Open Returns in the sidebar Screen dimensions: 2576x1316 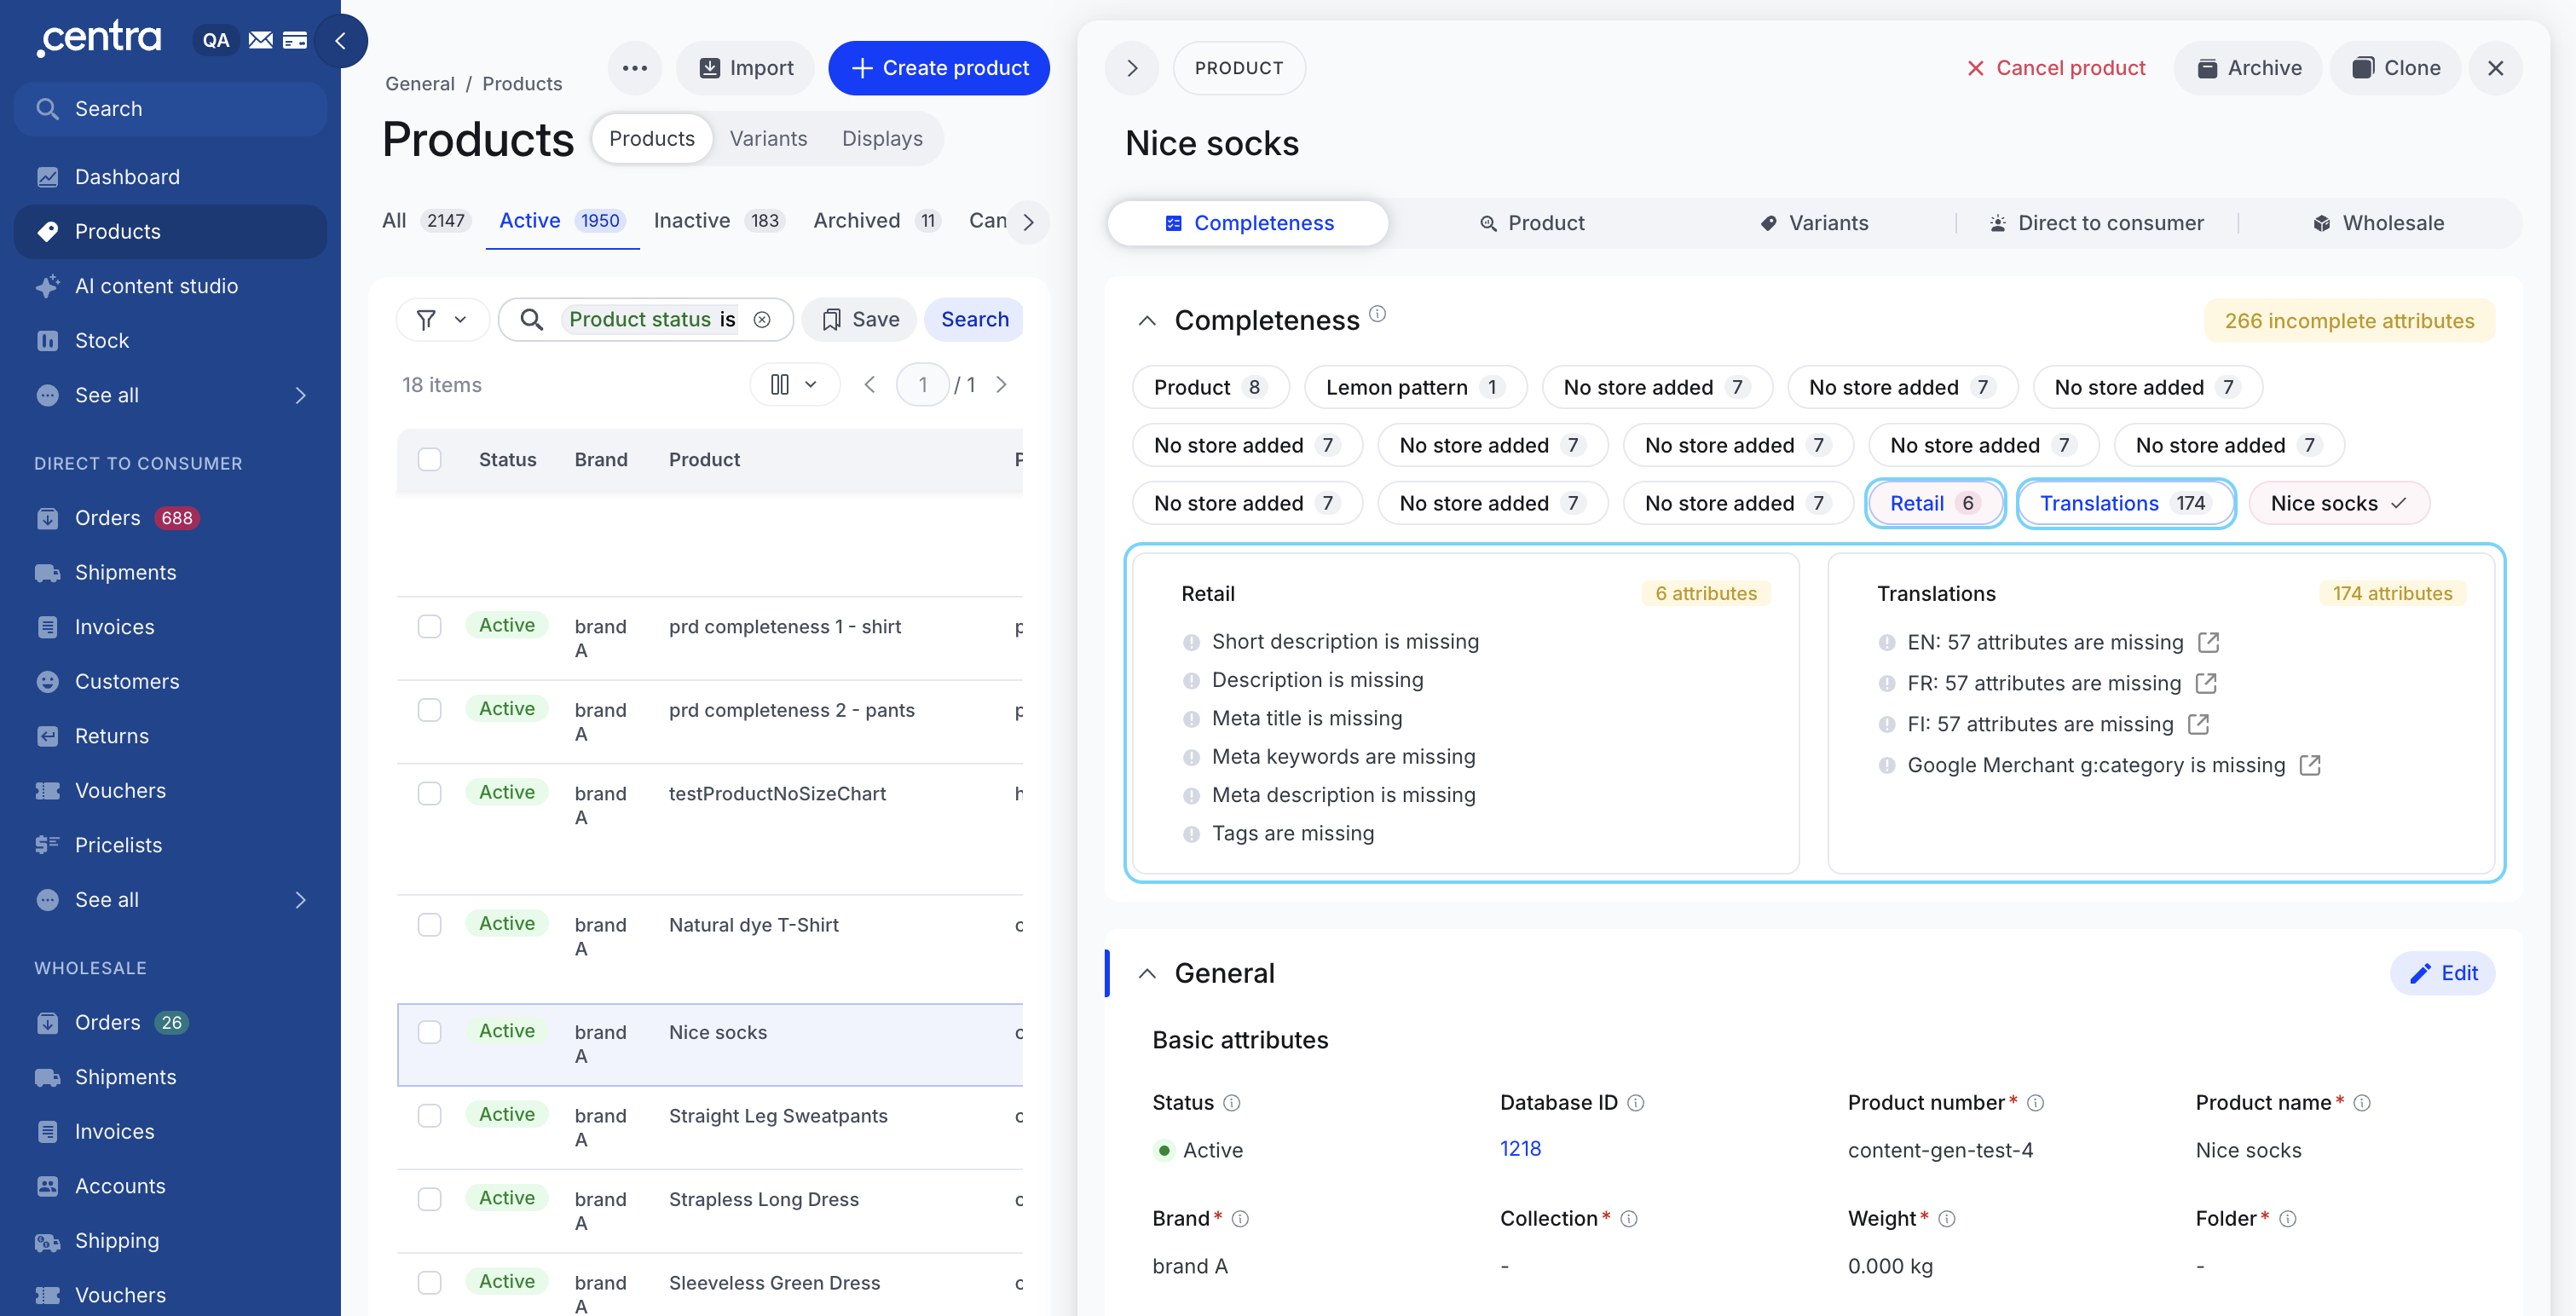point(170,736)
